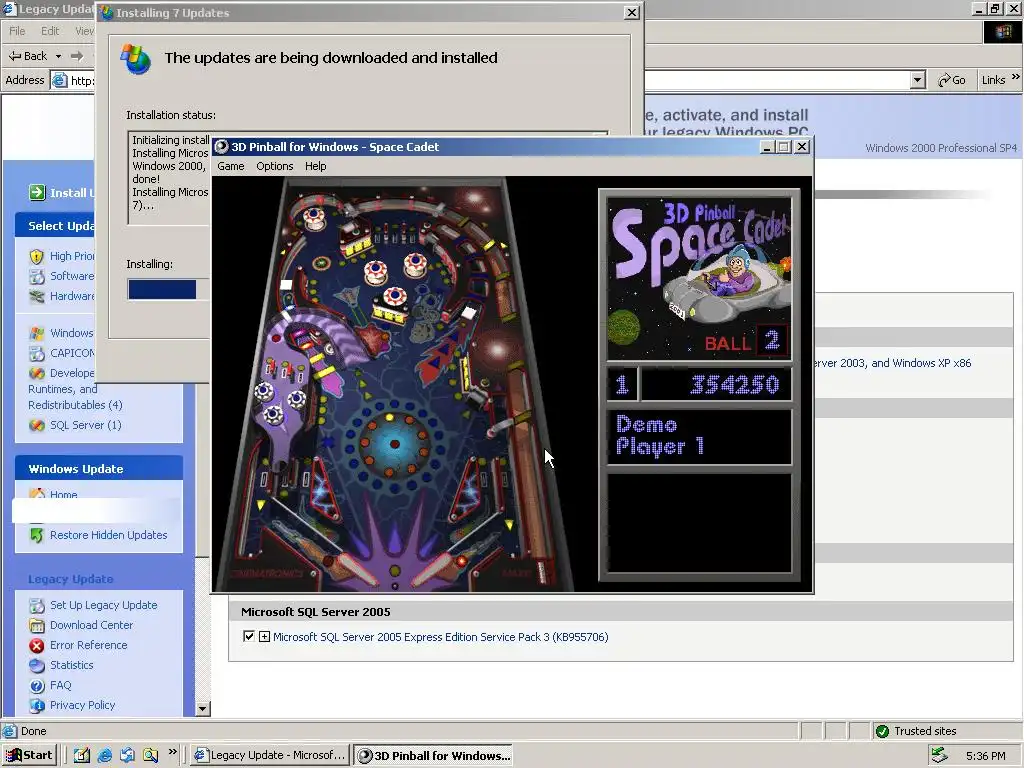Click the CAPICOM category icon in sidebar
1024x768 pixels.
coord(37,353)
